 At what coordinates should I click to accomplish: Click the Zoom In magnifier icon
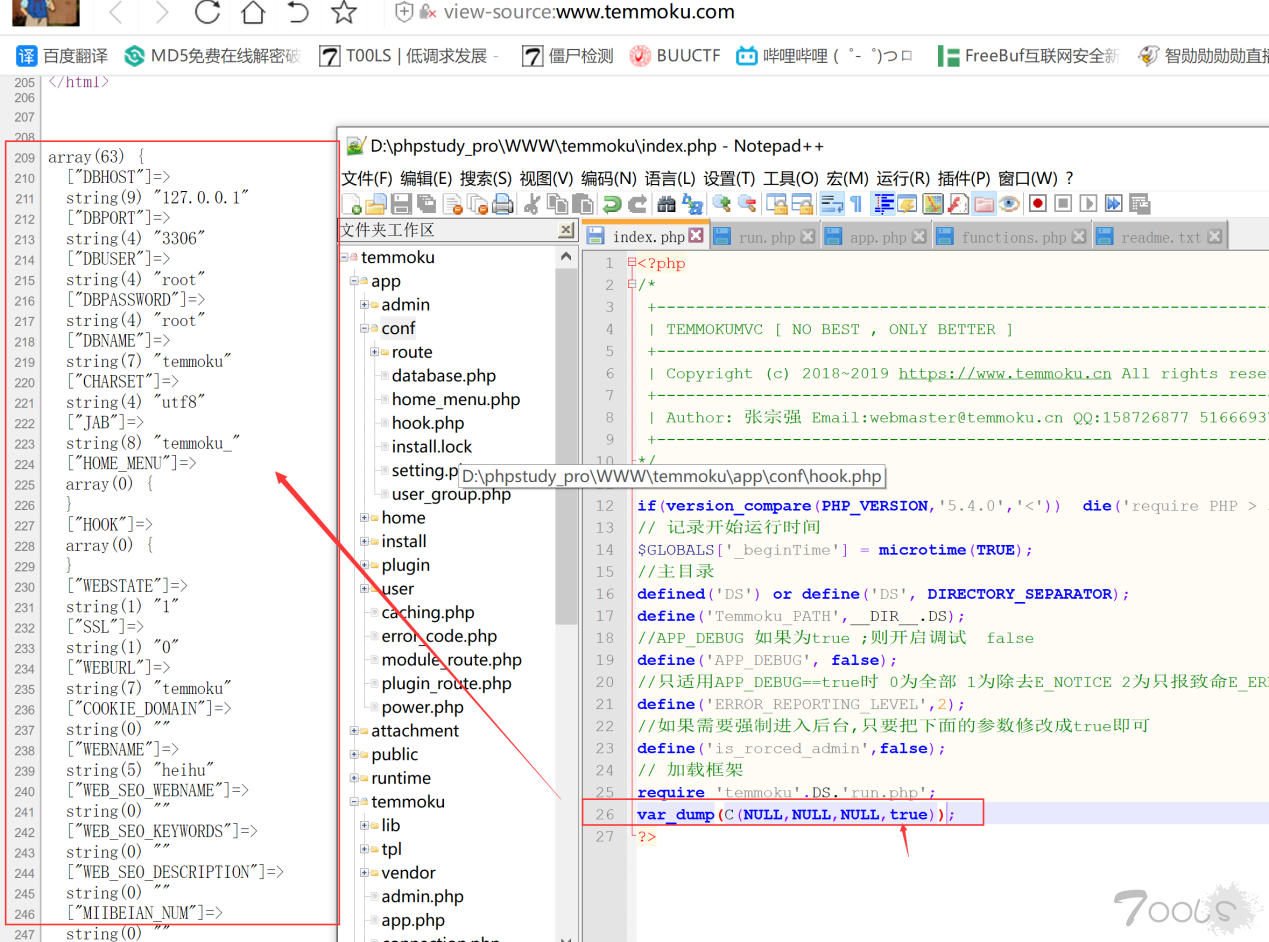(x=723, y=204)
